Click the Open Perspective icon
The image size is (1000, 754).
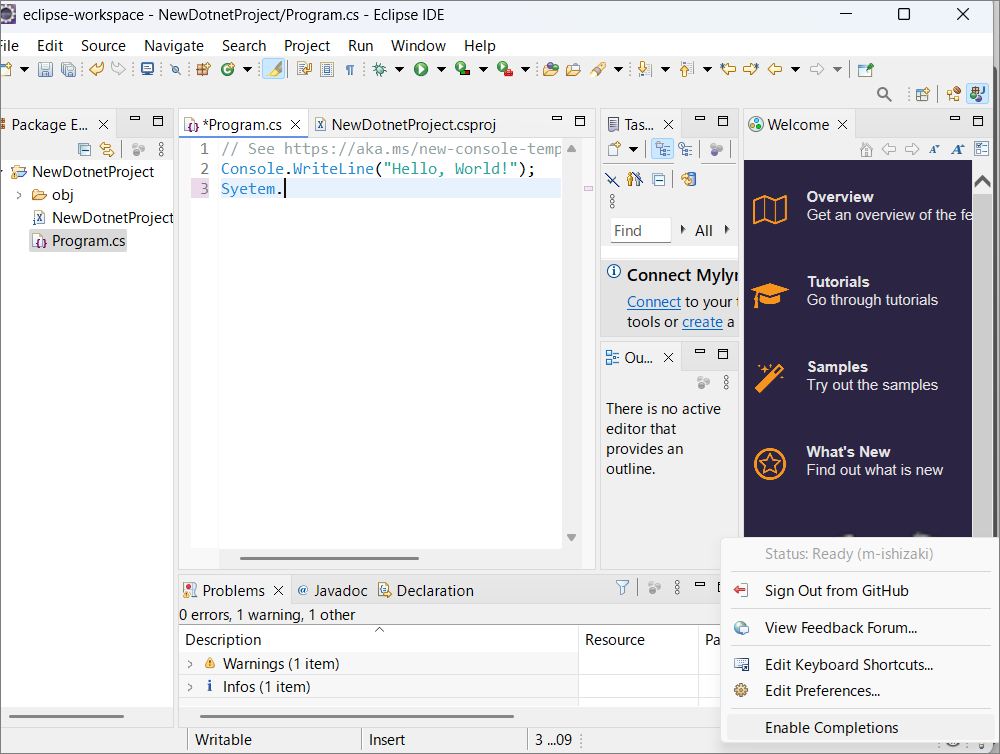923,94
